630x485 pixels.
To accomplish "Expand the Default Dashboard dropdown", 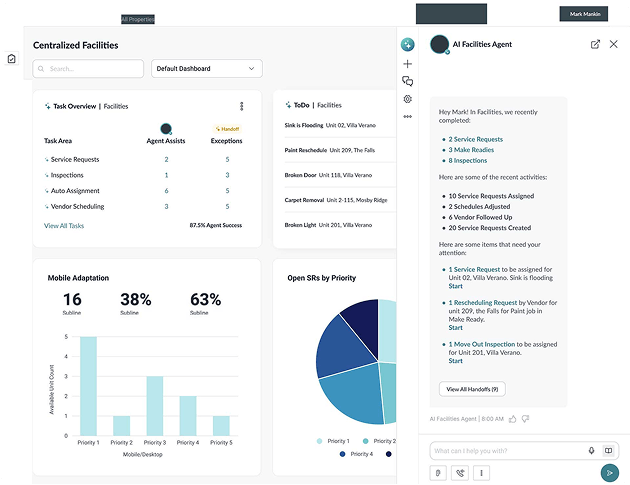I will pos(207,69).
